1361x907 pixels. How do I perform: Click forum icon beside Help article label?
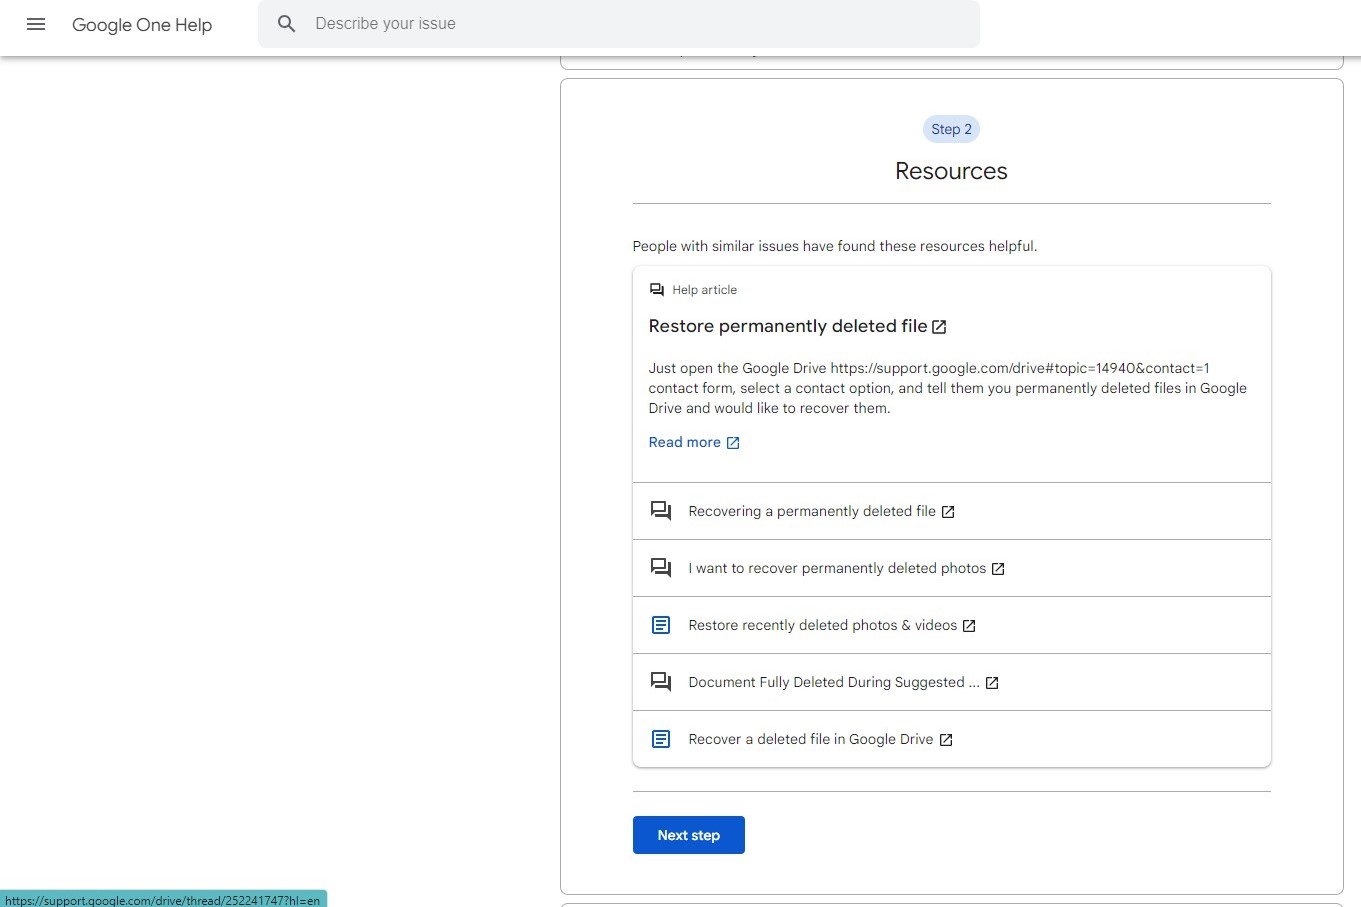[x=657, y=290]
